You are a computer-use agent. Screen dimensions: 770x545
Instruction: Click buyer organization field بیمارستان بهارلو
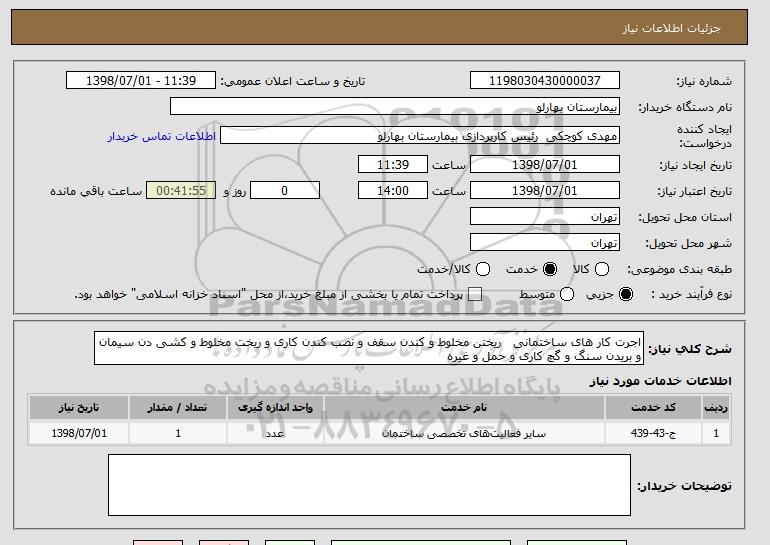tap(395, 107)
